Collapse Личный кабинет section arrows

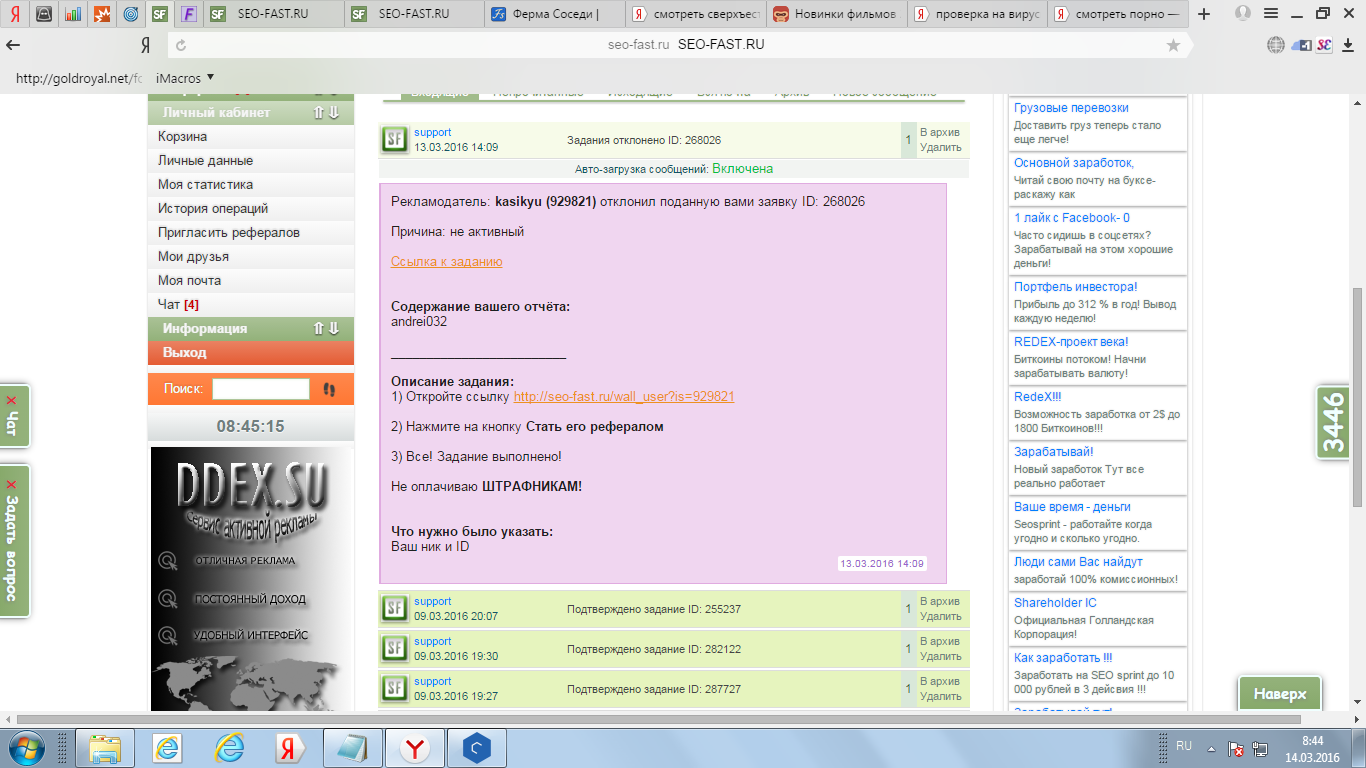(326, 113)
